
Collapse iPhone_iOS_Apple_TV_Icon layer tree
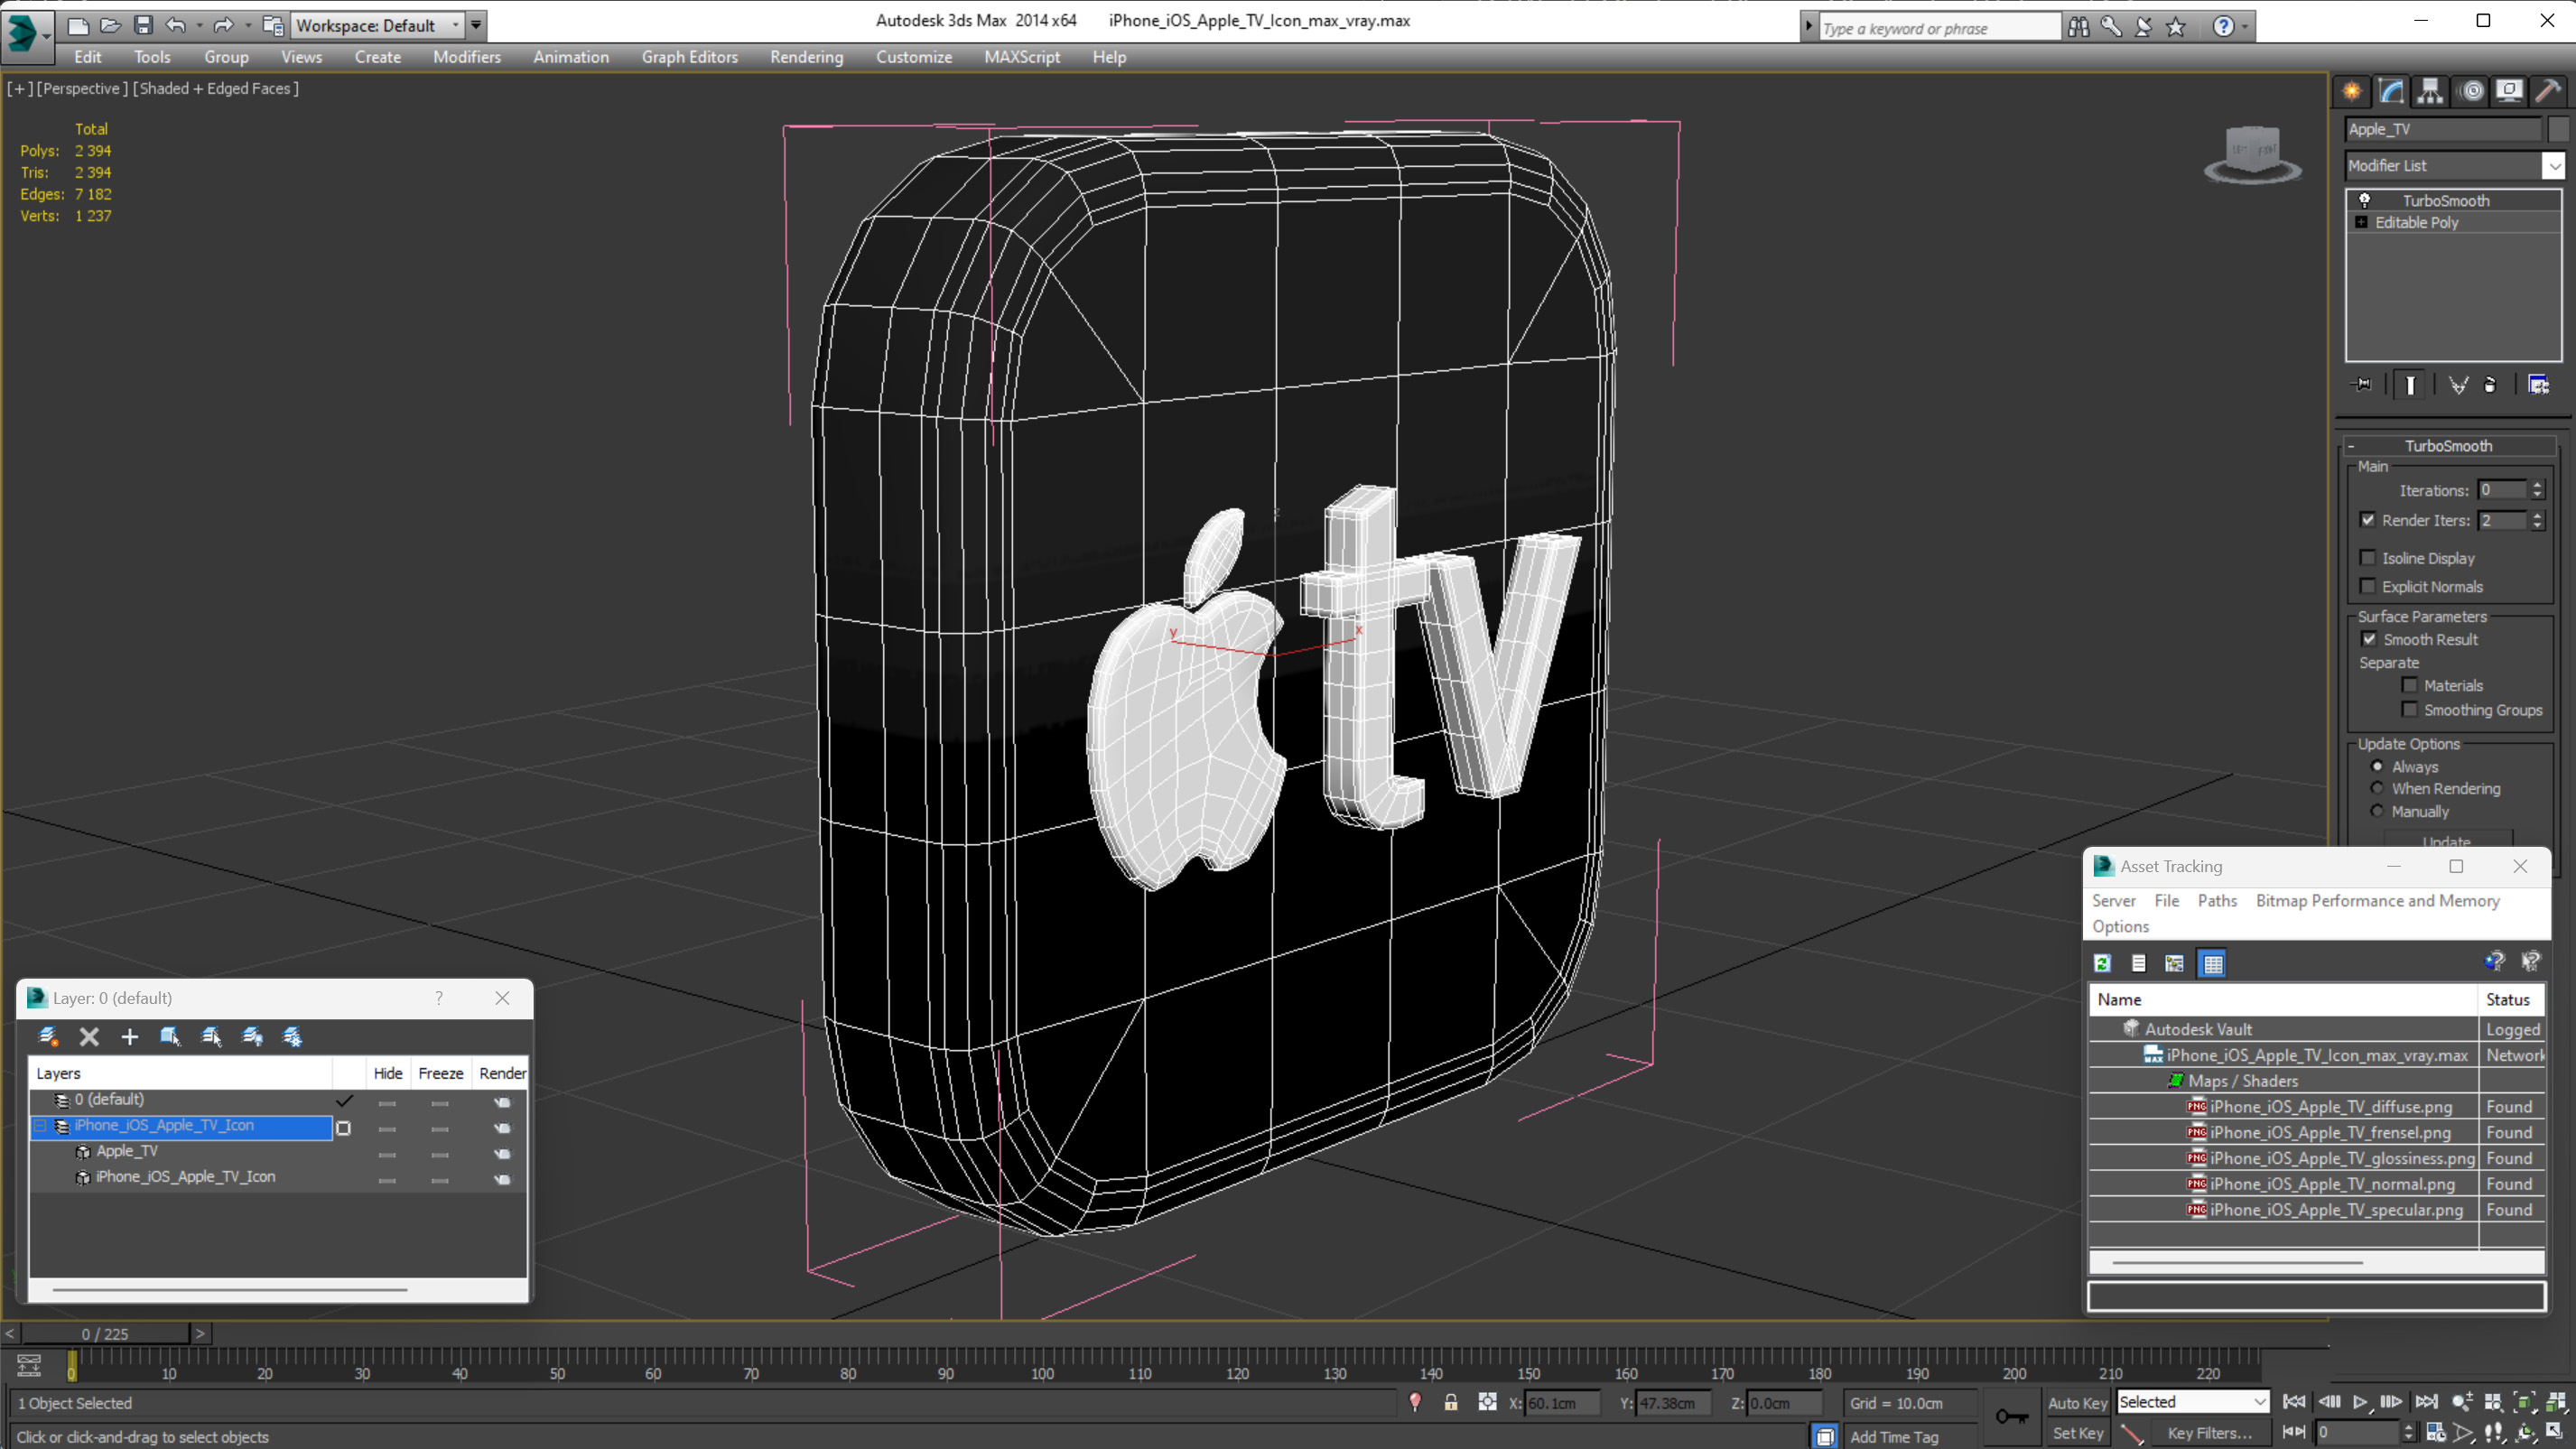(x=40, y=1126)
